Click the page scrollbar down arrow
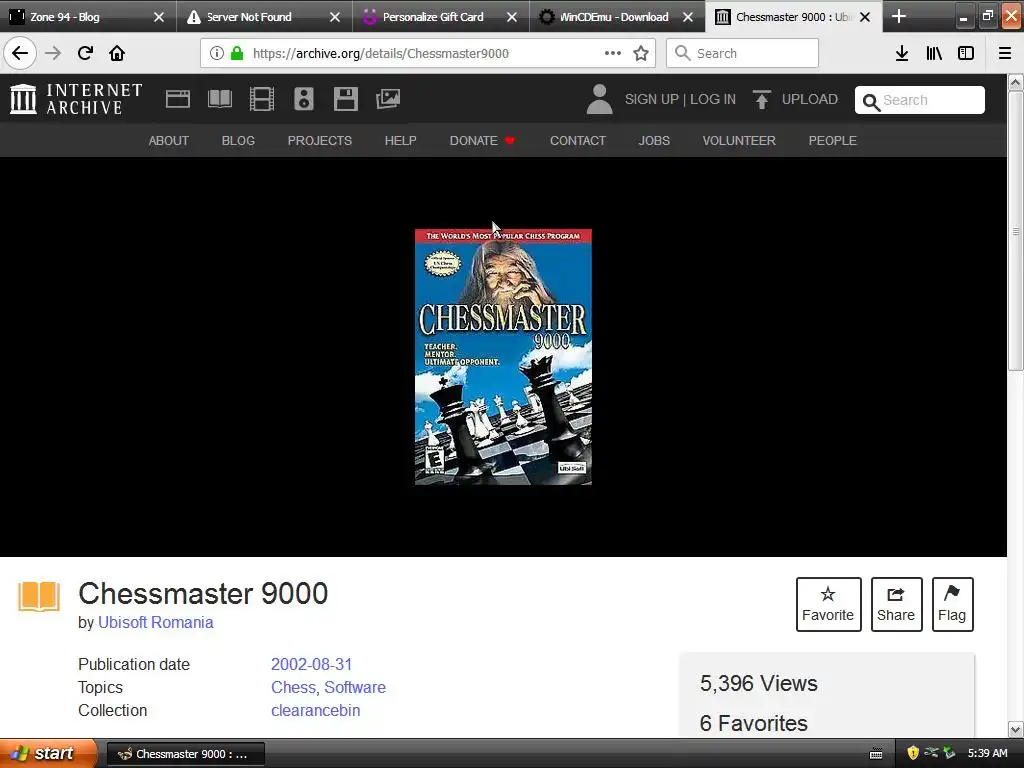1024x768 pixels. click(x=1016, y=729)
